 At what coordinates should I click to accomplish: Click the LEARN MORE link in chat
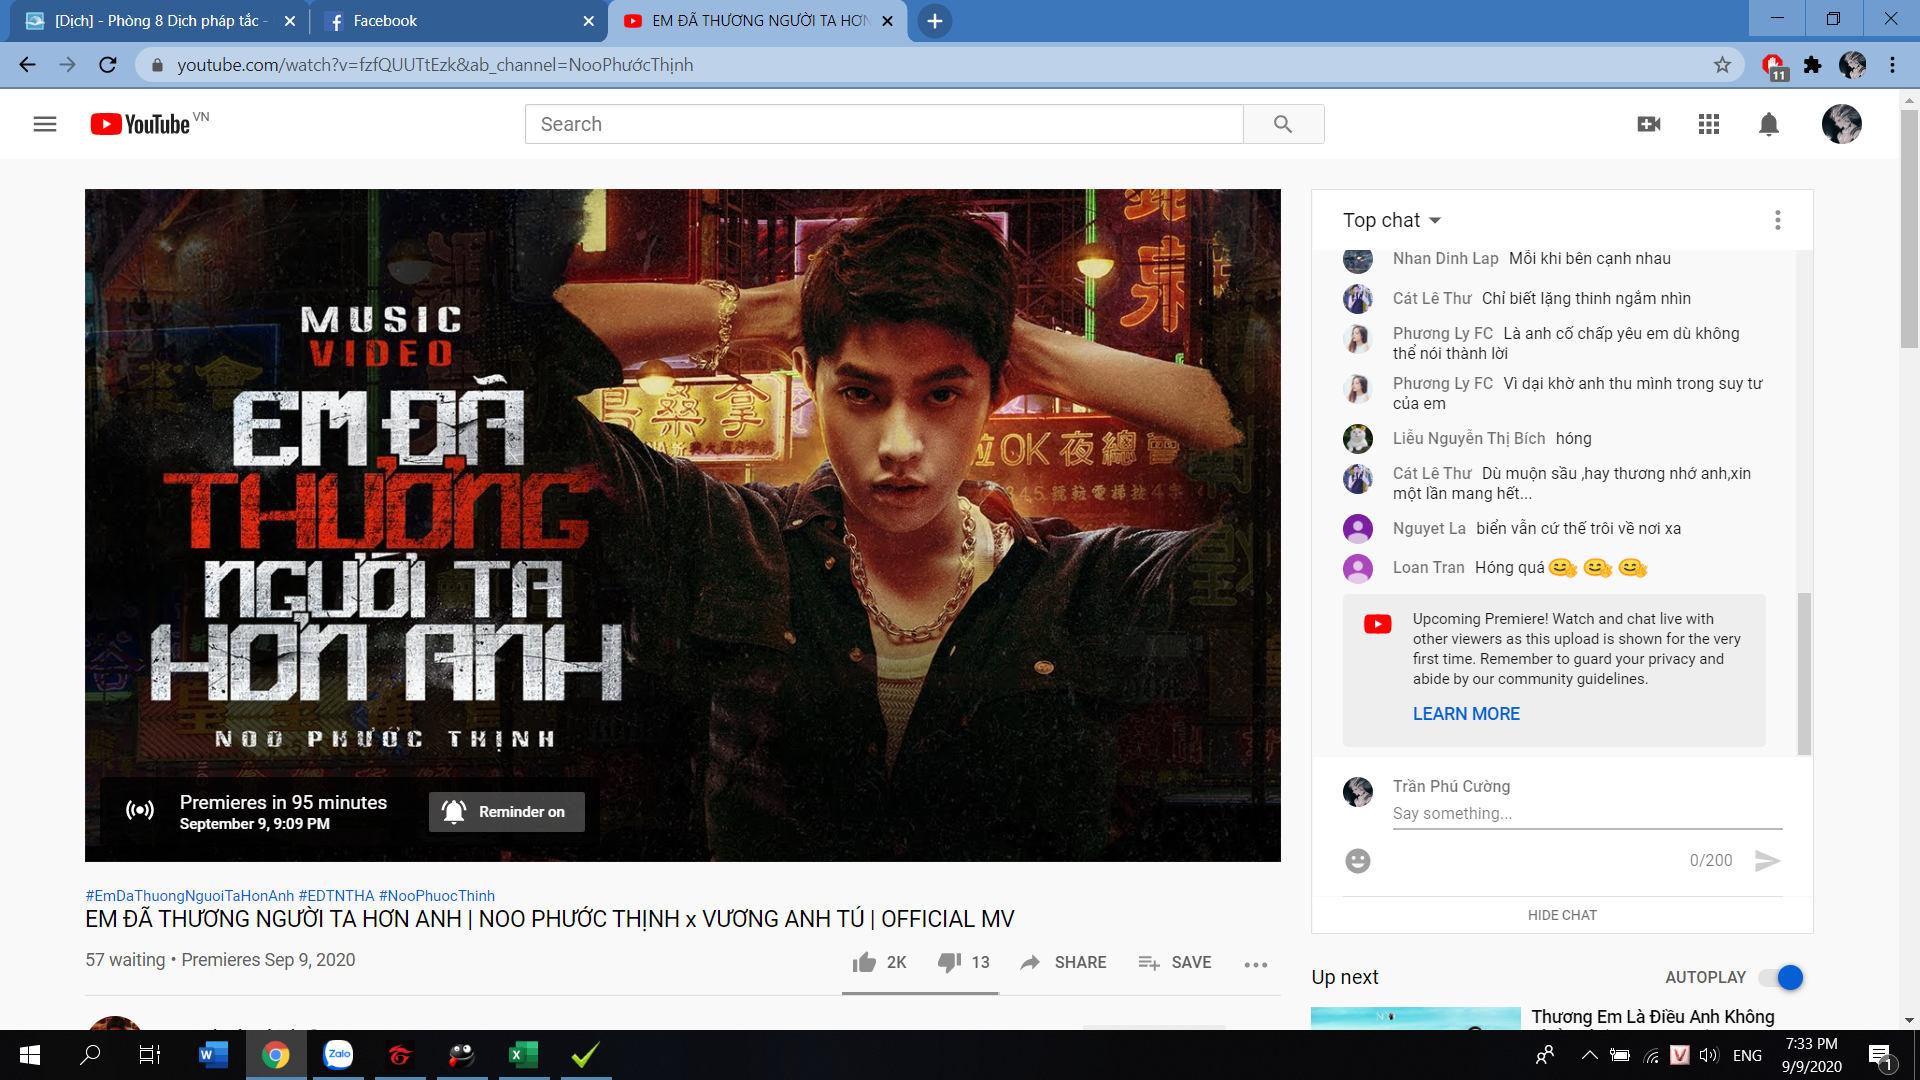point(1466,714)
